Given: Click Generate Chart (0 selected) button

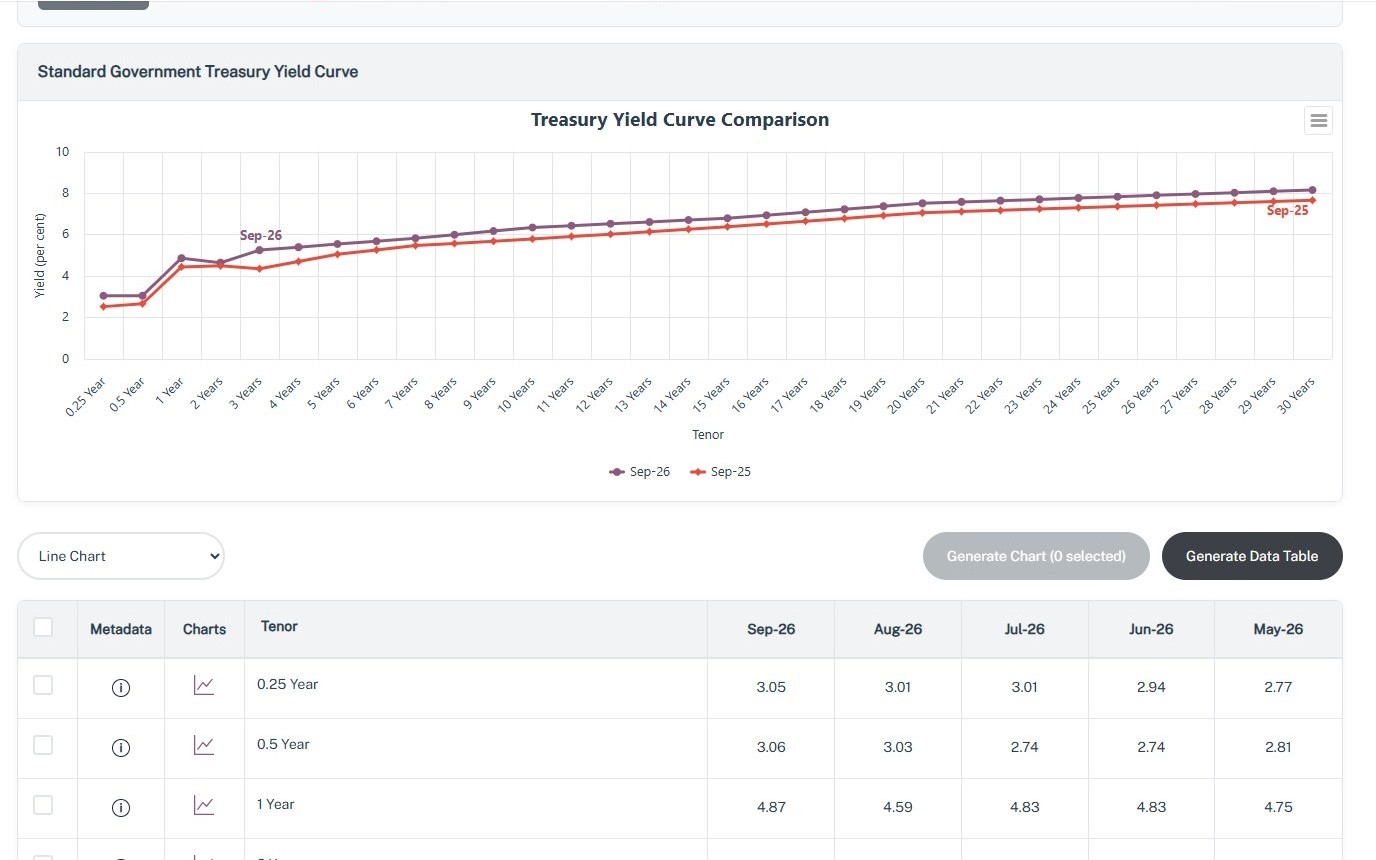Looking at the screenshot, I should coord(1036,556).
